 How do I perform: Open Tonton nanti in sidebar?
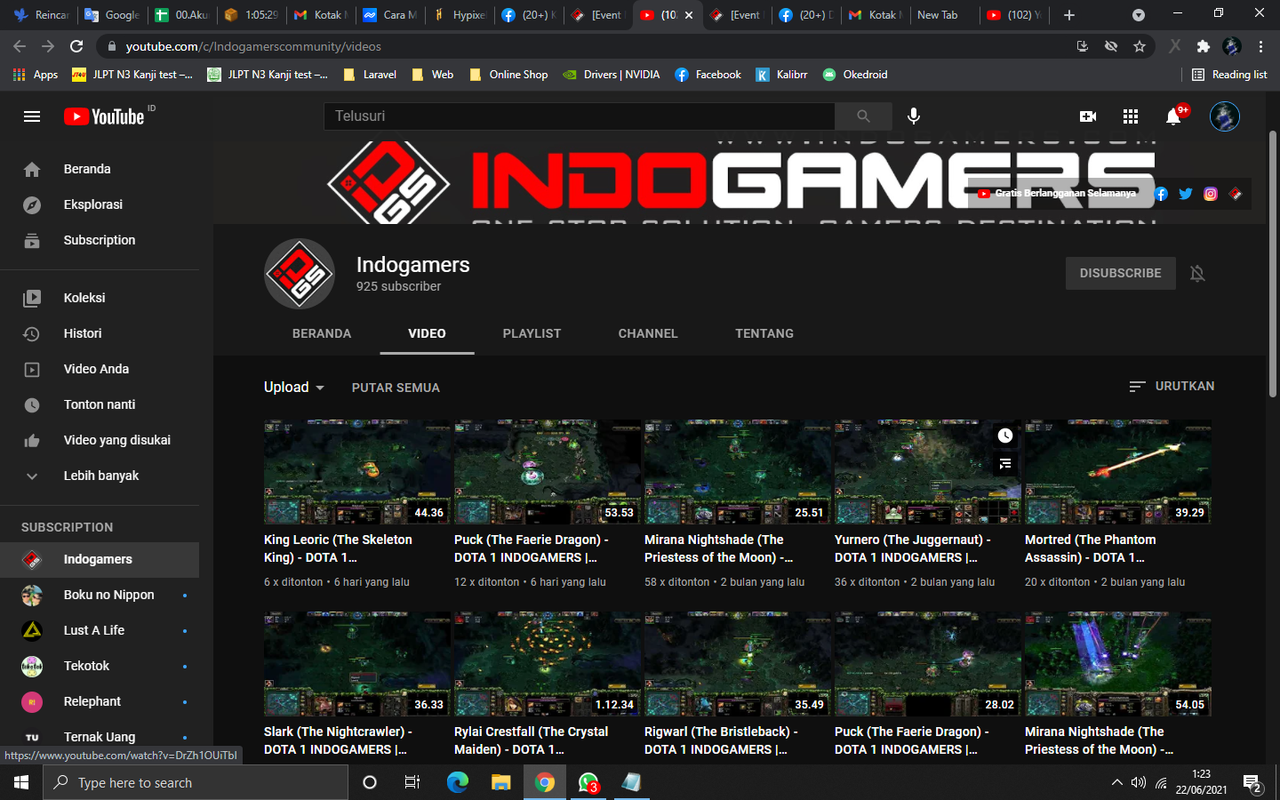pos(100,404)
